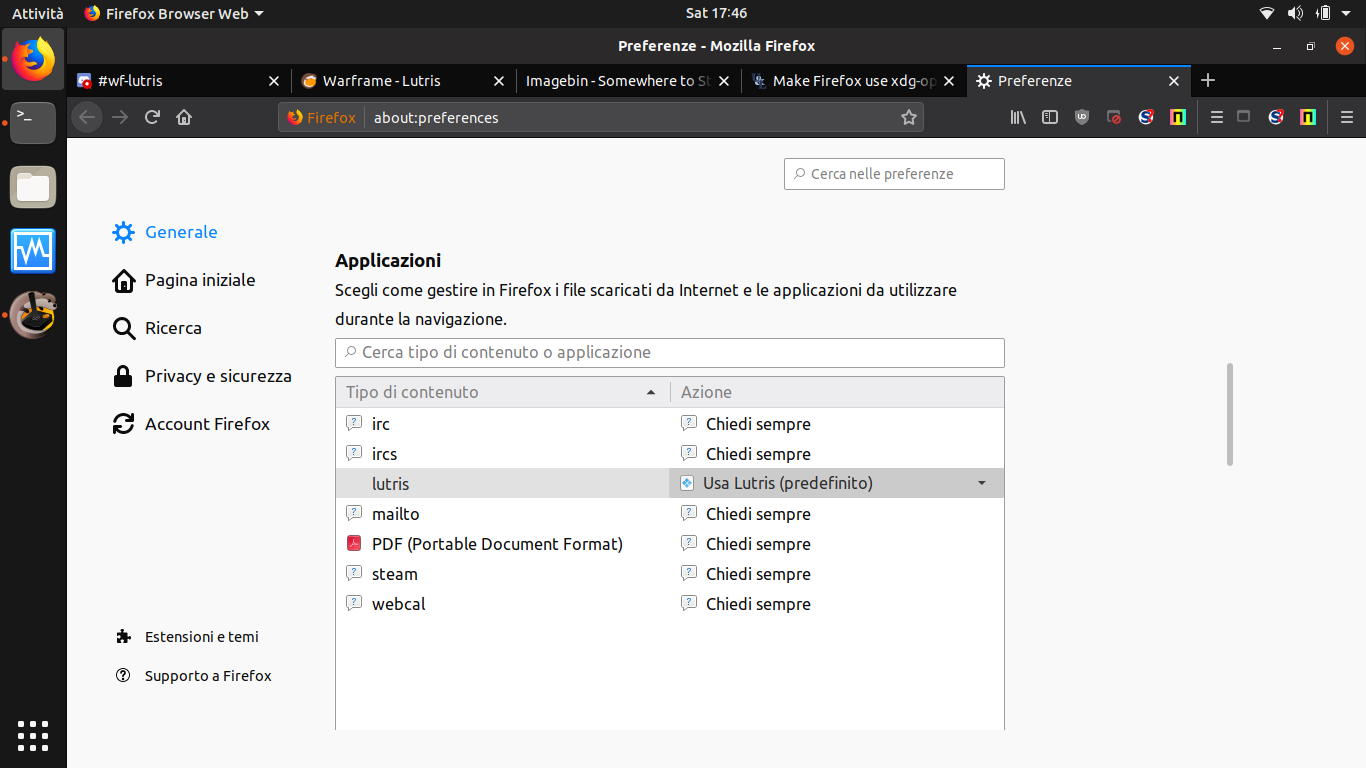The height and width of the screenshot is (768, 1366).
Task: Close the #wf-lutris tab
Action: coord(274,81)
